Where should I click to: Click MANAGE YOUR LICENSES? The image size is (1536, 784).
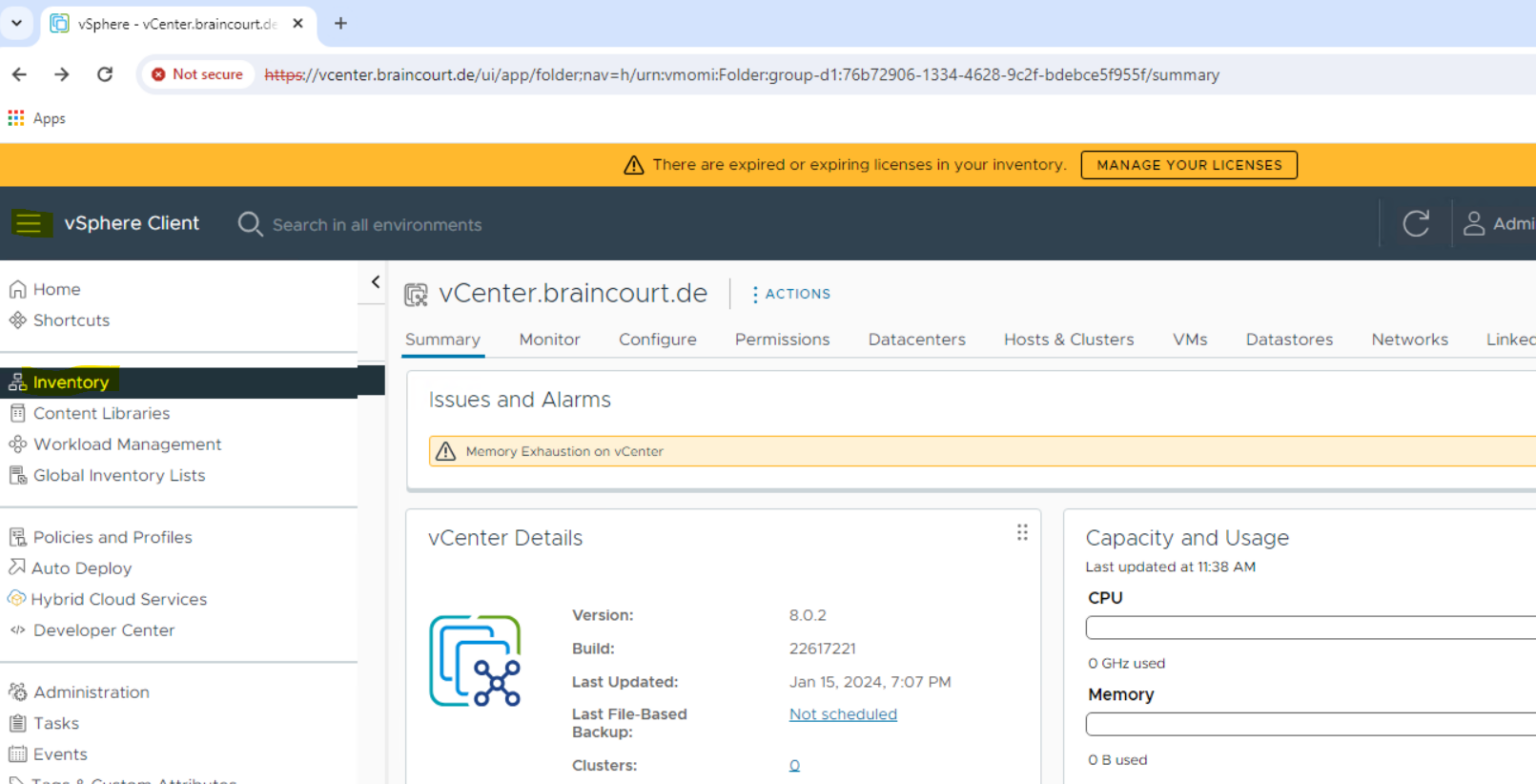pos(1188,164)
